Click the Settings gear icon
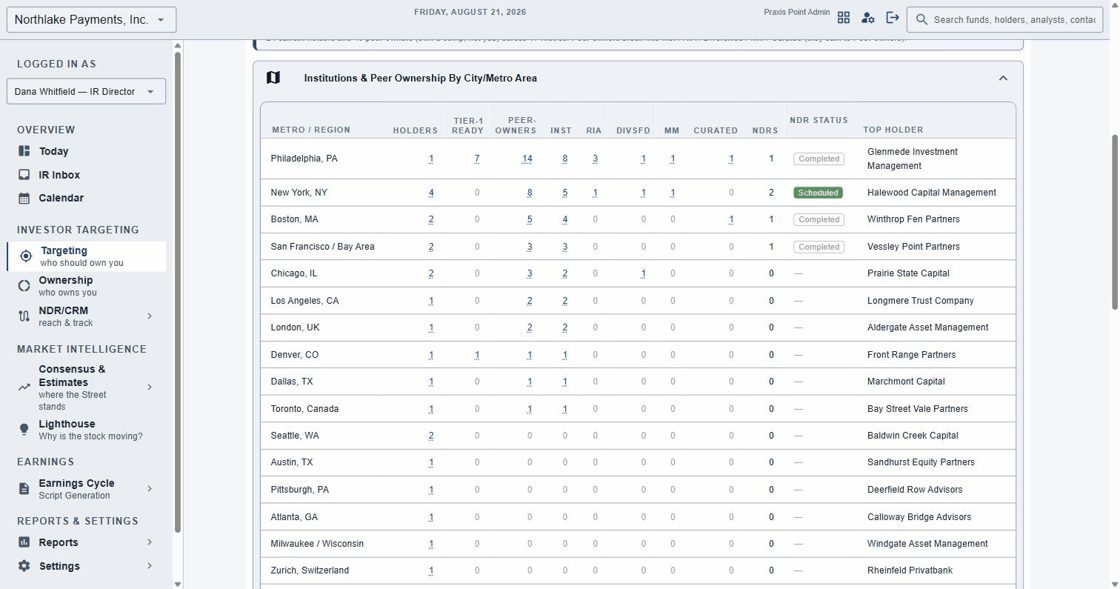Image resolution: width=1120 pixels, height=589 pixels. click(x=24, y=566)
